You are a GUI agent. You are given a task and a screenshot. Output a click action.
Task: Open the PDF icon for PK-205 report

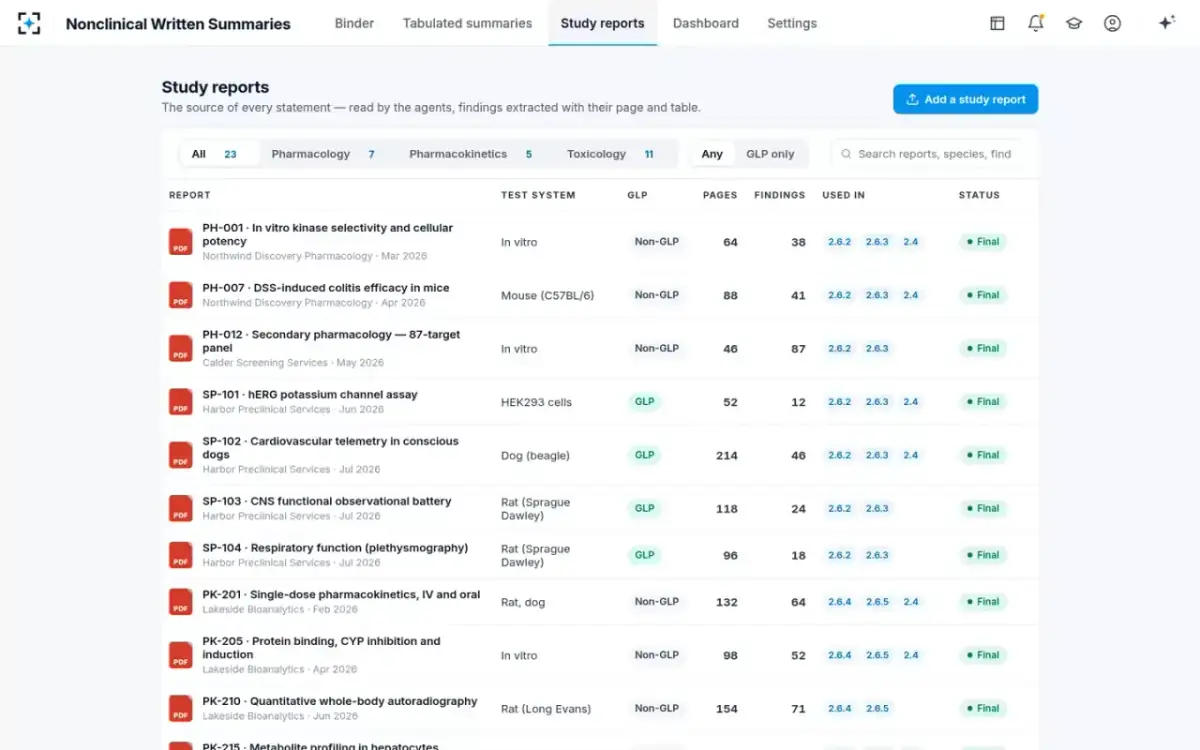[x=180, y=655]
